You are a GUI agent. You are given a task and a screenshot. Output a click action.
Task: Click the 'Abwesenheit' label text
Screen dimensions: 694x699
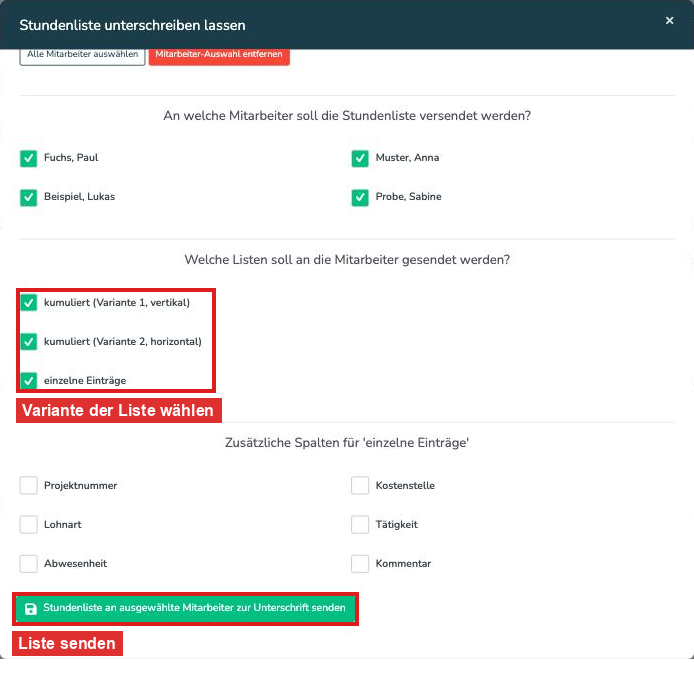[x=75, y=563]
